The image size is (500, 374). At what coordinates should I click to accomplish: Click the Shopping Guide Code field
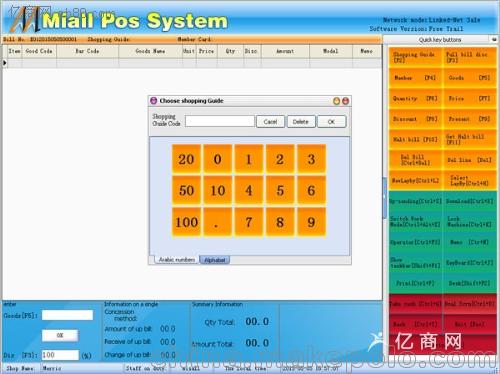pos(220,121)
